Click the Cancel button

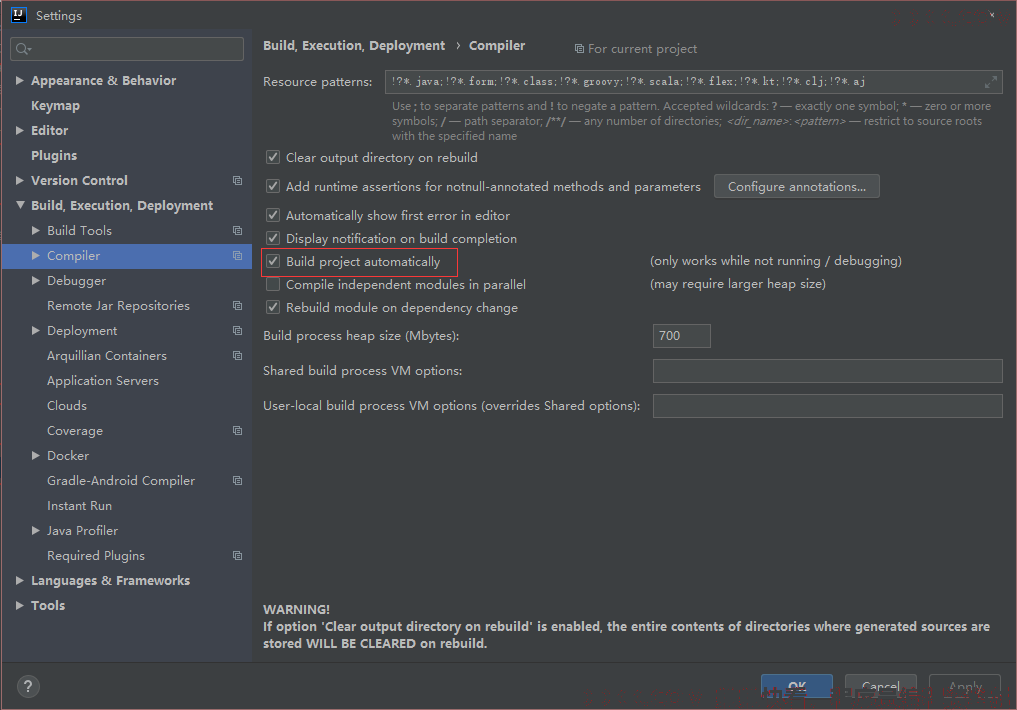coord(881,686)
